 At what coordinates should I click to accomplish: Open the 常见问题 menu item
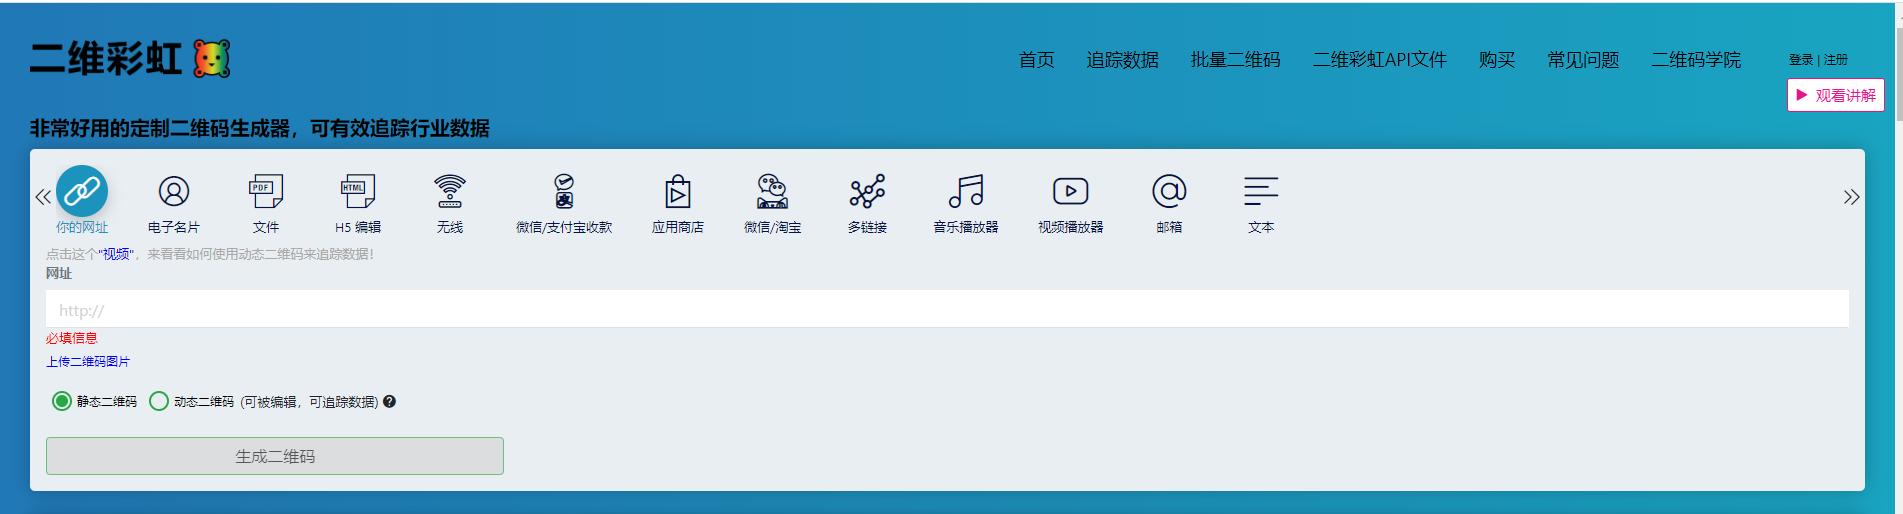coord(1583,60)
